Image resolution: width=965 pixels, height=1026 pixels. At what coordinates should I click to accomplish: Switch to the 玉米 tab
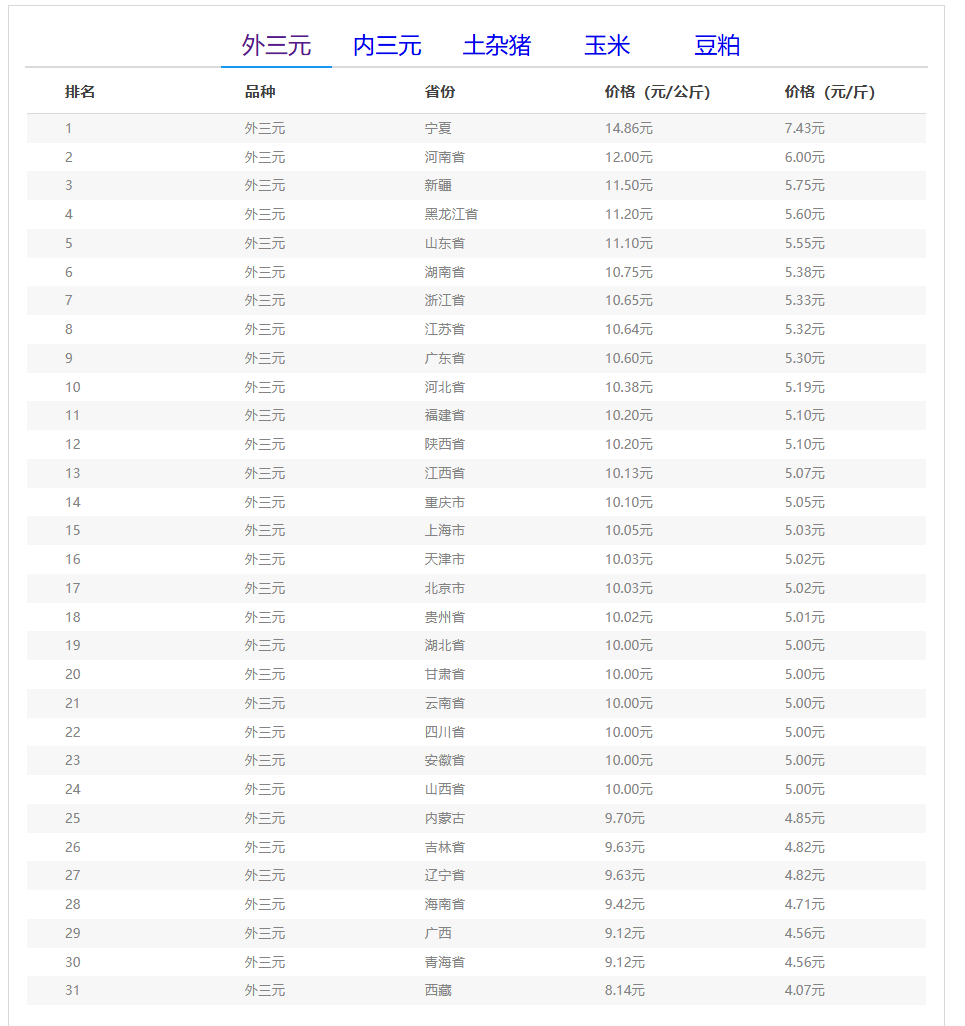click(x=607, y=46)
